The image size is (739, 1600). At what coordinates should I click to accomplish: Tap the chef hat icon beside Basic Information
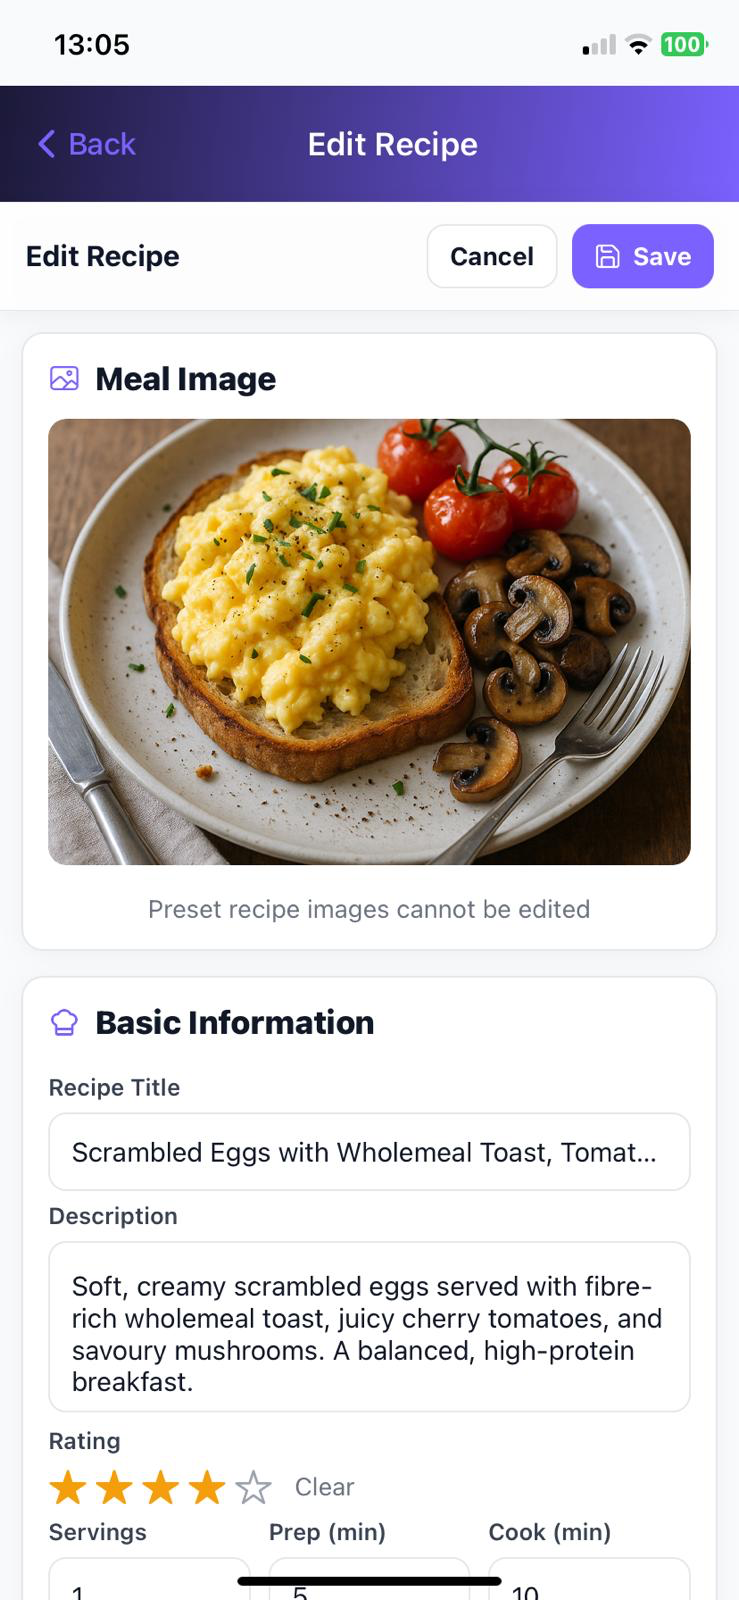(x=63, y=1022)
